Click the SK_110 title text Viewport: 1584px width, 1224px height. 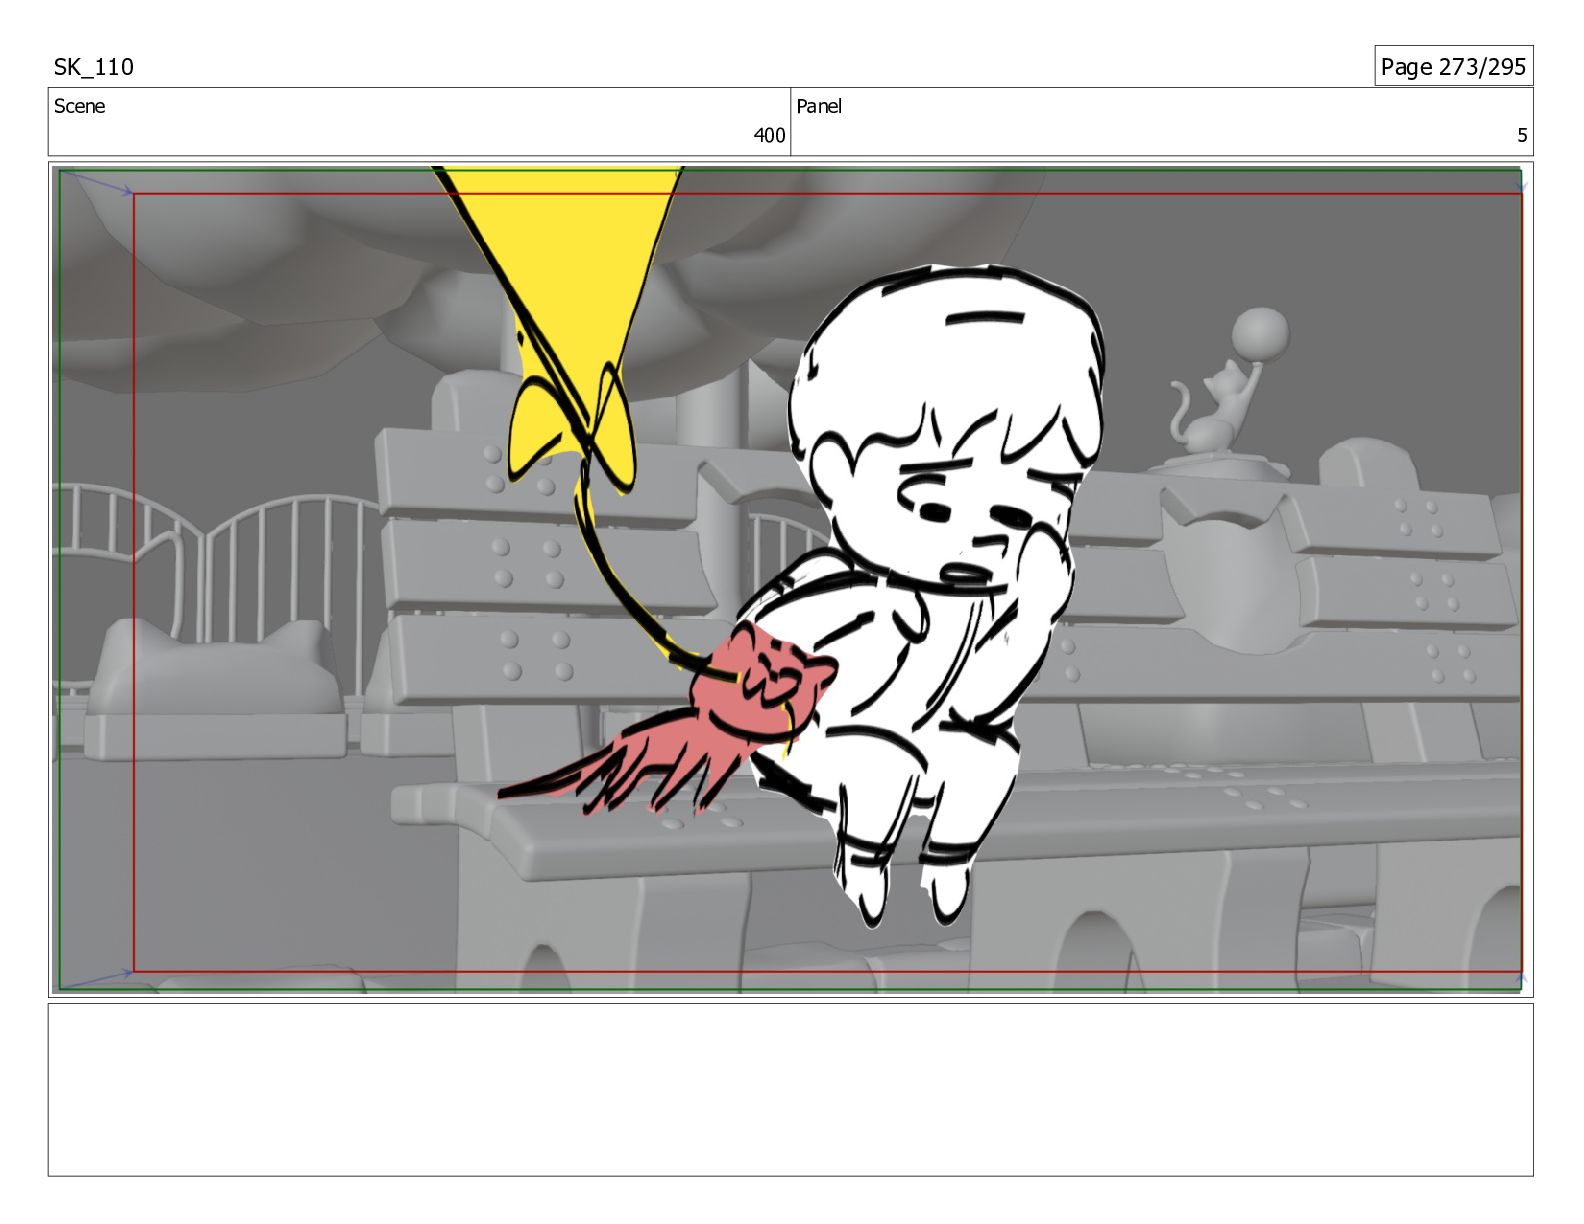coord(93,67)
